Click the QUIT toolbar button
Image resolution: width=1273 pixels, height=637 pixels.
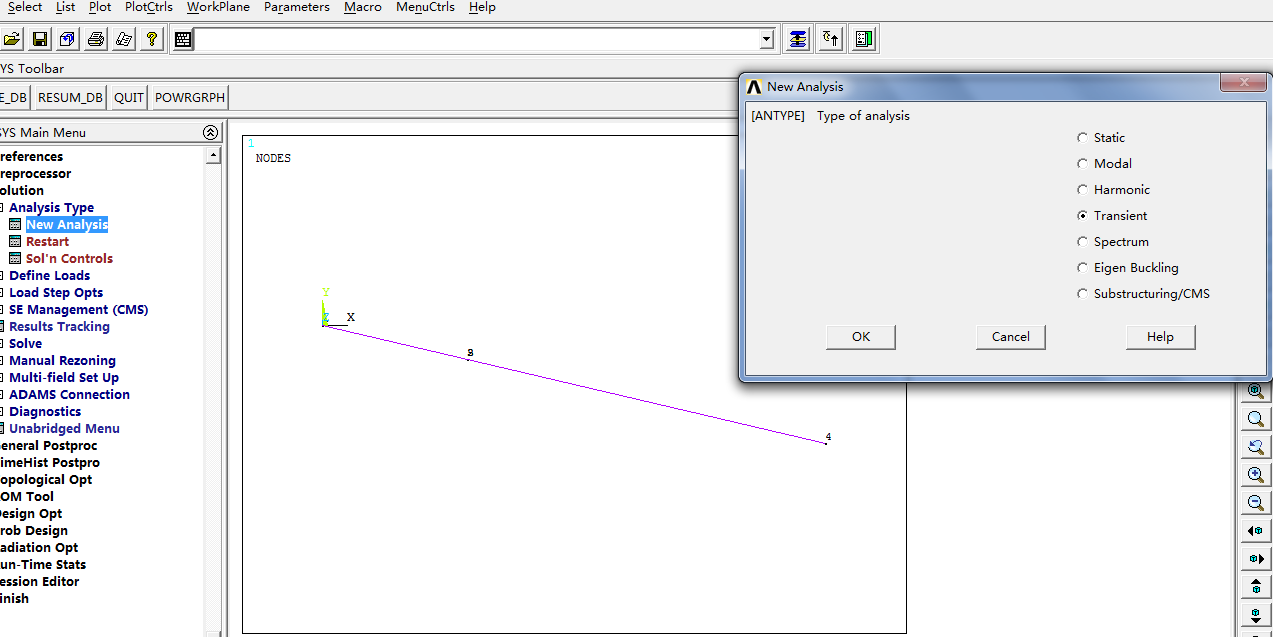(129, 97)
